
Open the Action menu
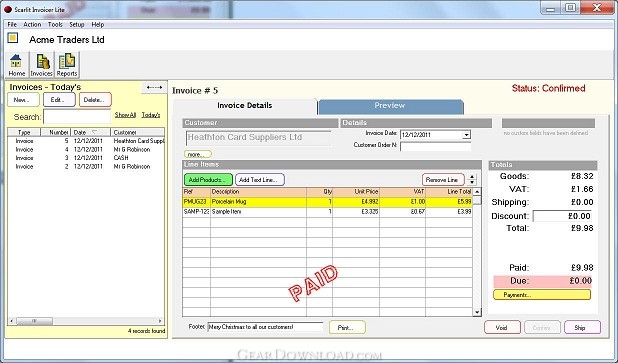click(x=32, y=24)
